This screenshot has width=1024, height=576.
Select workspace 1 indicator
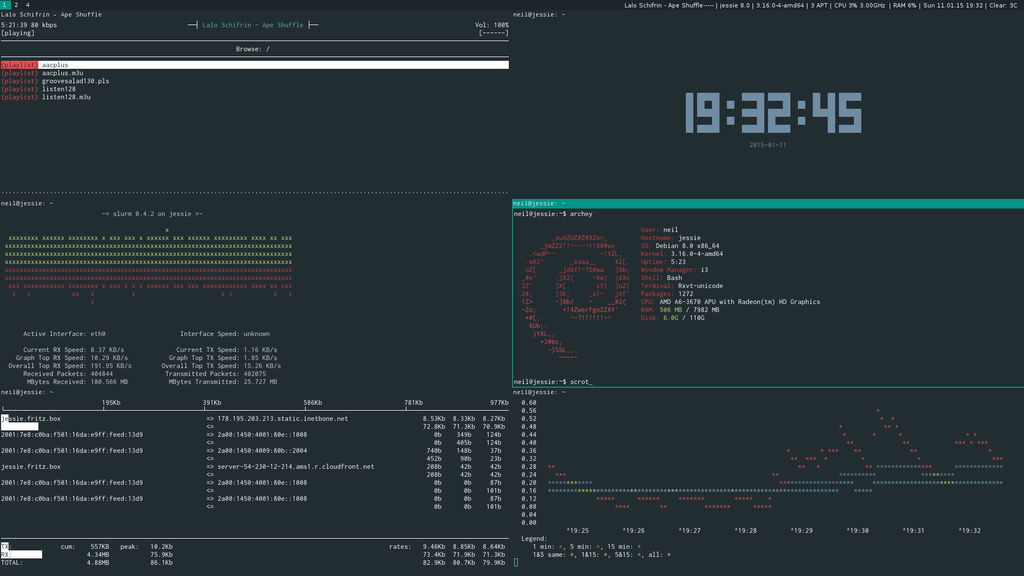click(4, 4)
